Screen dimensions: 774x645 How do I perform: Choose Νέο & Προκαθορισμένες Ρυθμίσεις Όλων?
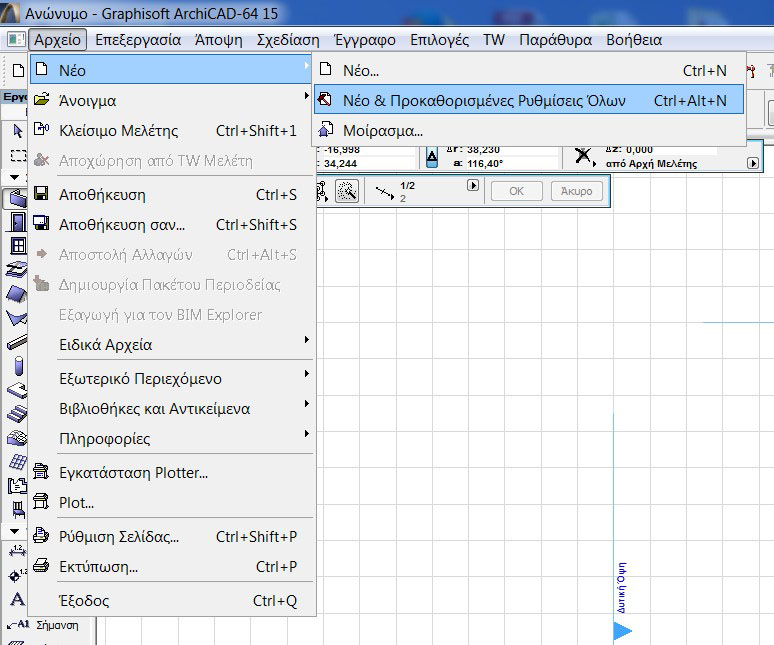click(x=529, y=100)
